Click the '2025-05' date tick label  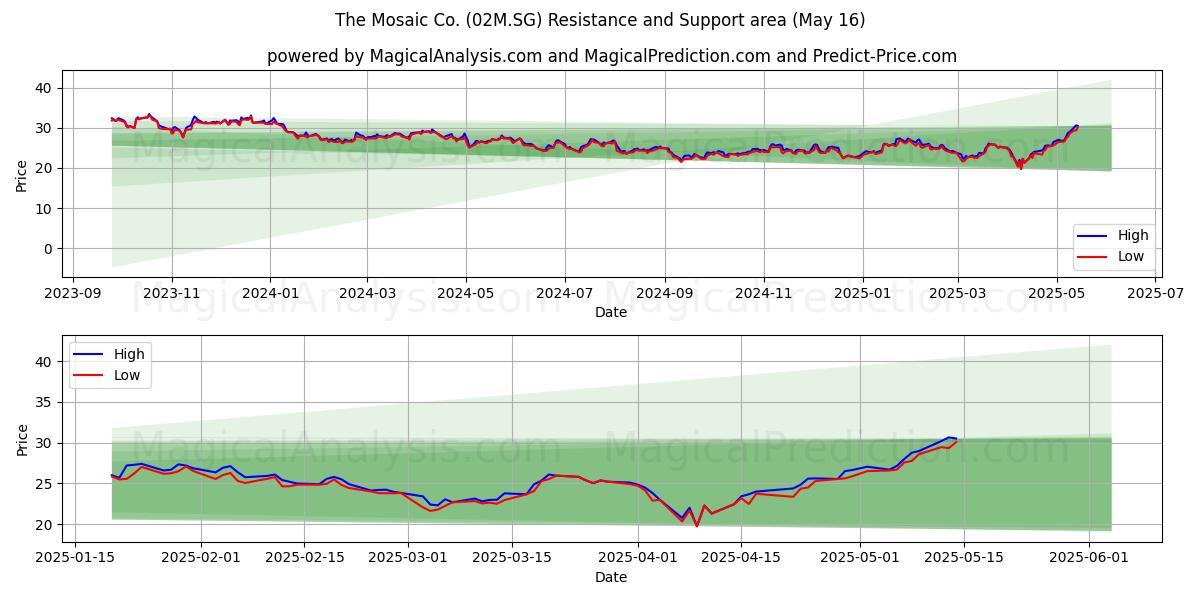coord(1056,293)
